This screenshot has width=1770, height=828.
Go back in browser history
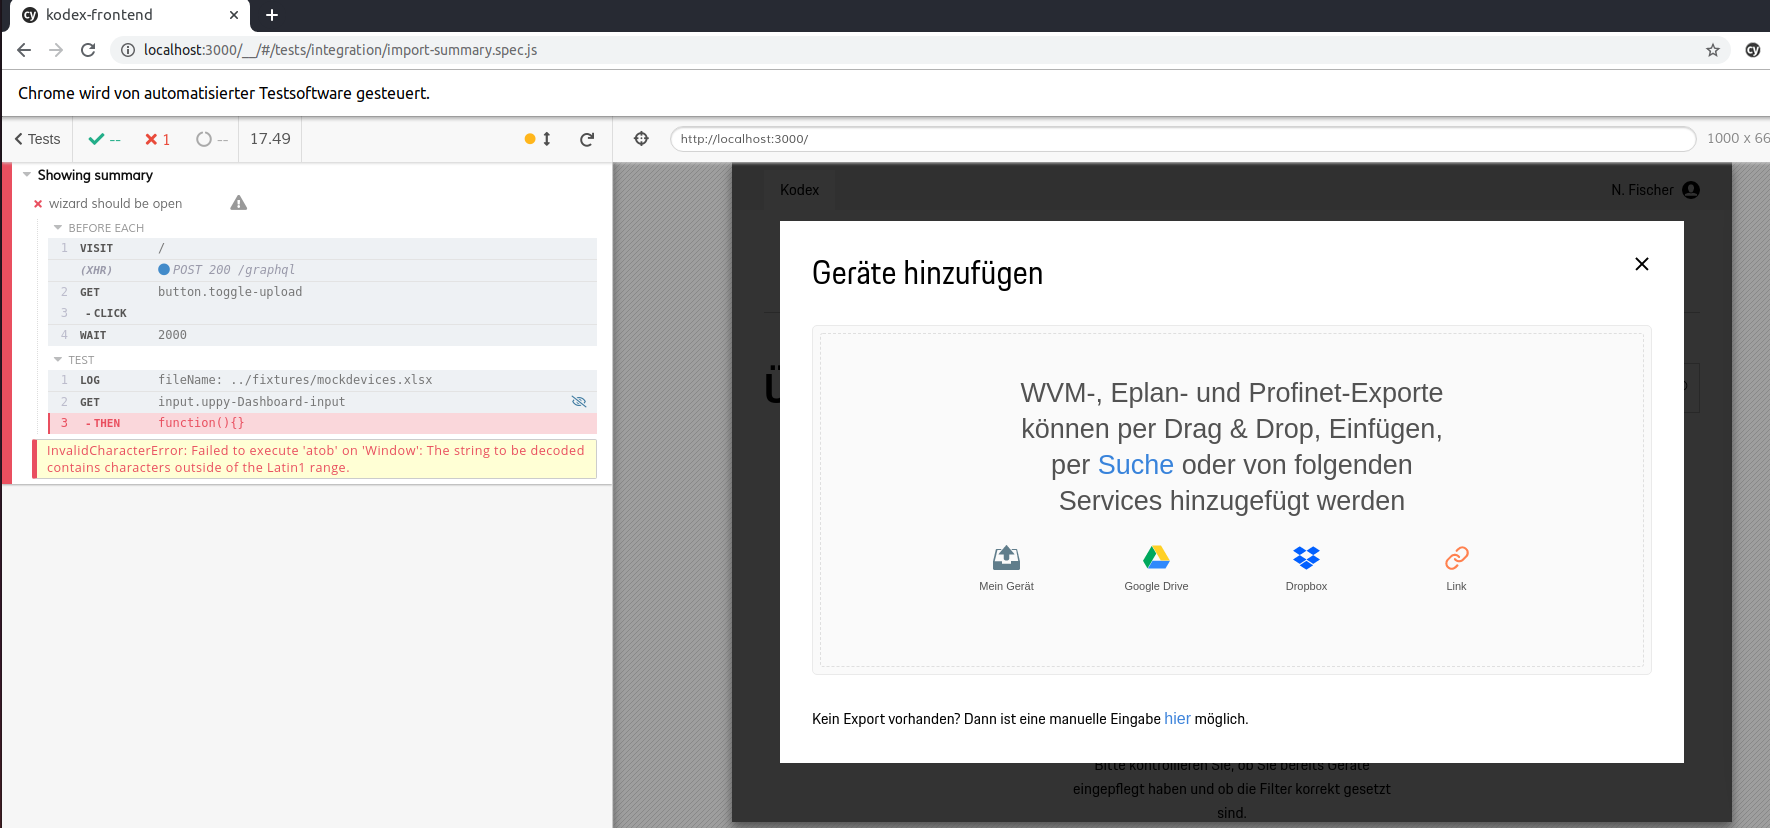click(x=24, y=50)
